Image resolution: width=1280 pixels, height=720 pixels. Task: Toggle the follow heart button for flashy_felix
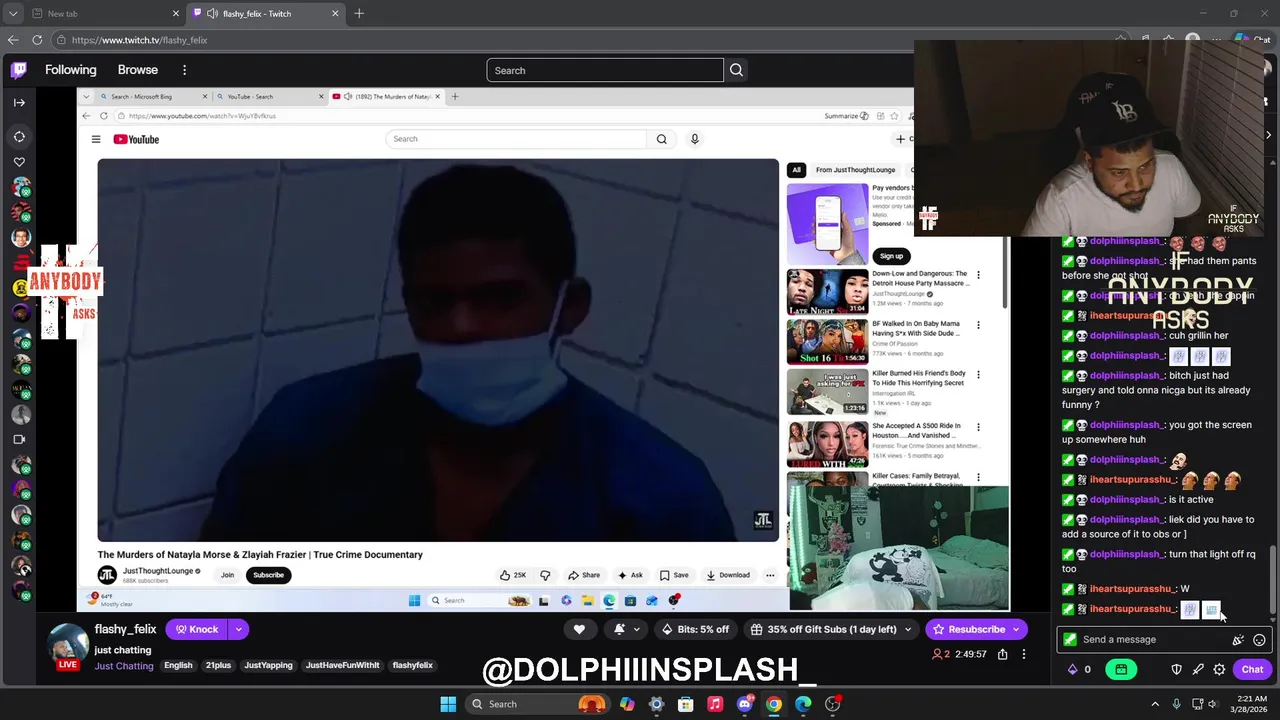579,629
